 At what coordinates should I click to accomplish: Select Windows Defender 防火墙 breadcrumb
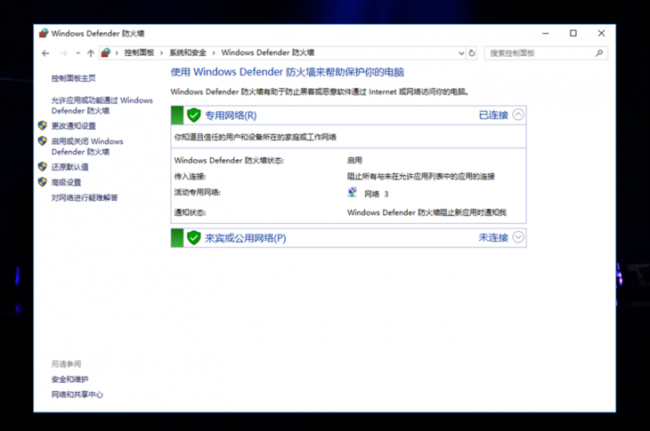[x=268, y=53]
